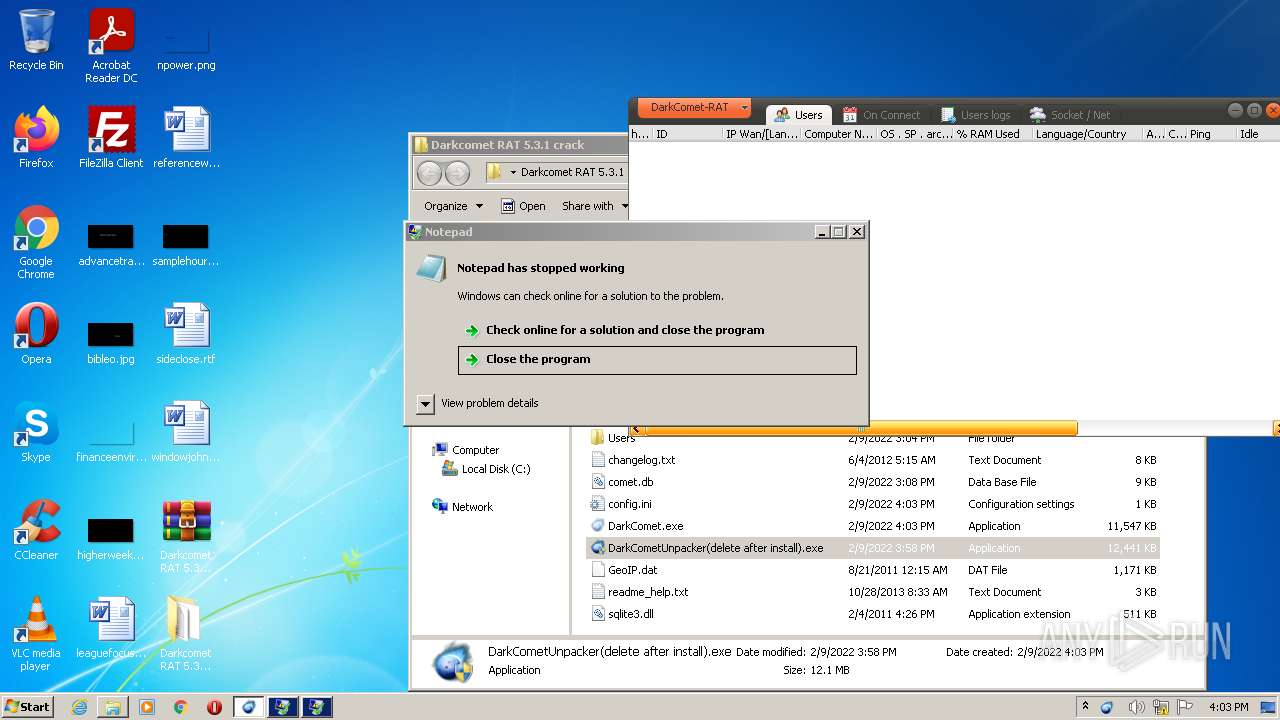The image size is (1280, 720).
Task: Open Windows Explorer from taskbar
Action: pos(113,707)
